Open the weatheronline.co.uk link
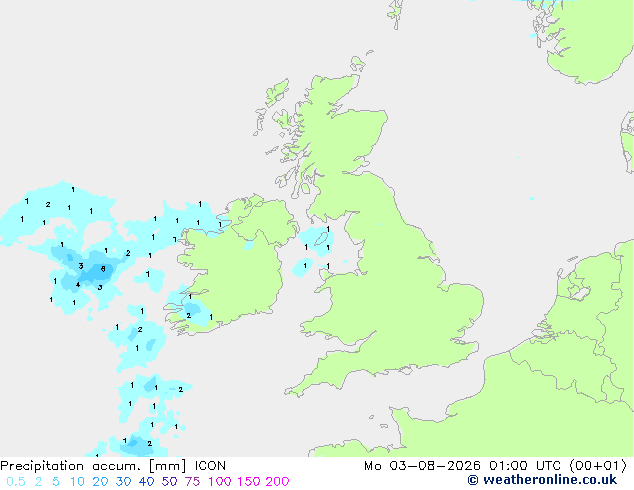Viewport: 634px width, 490px height. click(x=542, y=480)
